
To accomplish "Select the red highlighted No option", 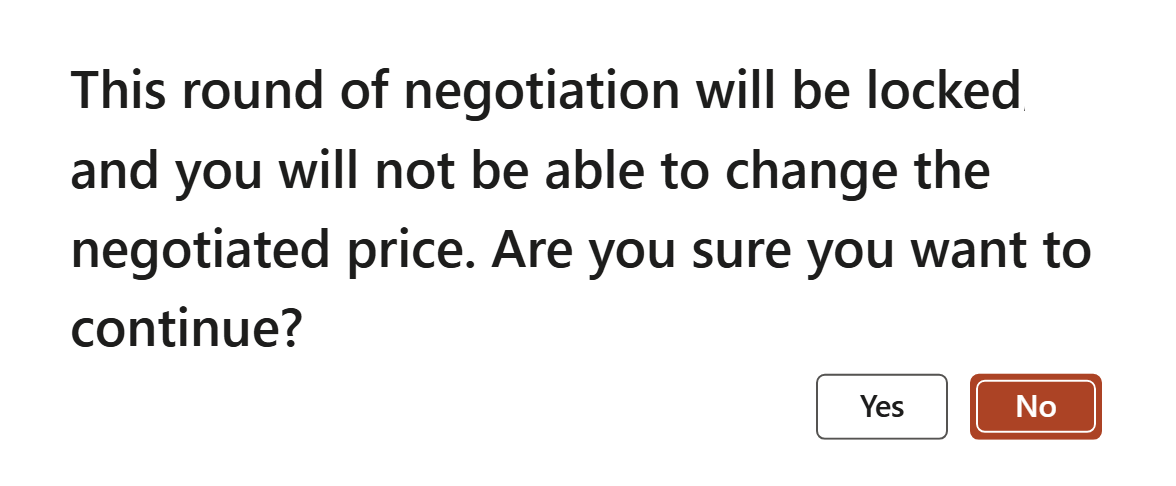I will point(1036,406).
